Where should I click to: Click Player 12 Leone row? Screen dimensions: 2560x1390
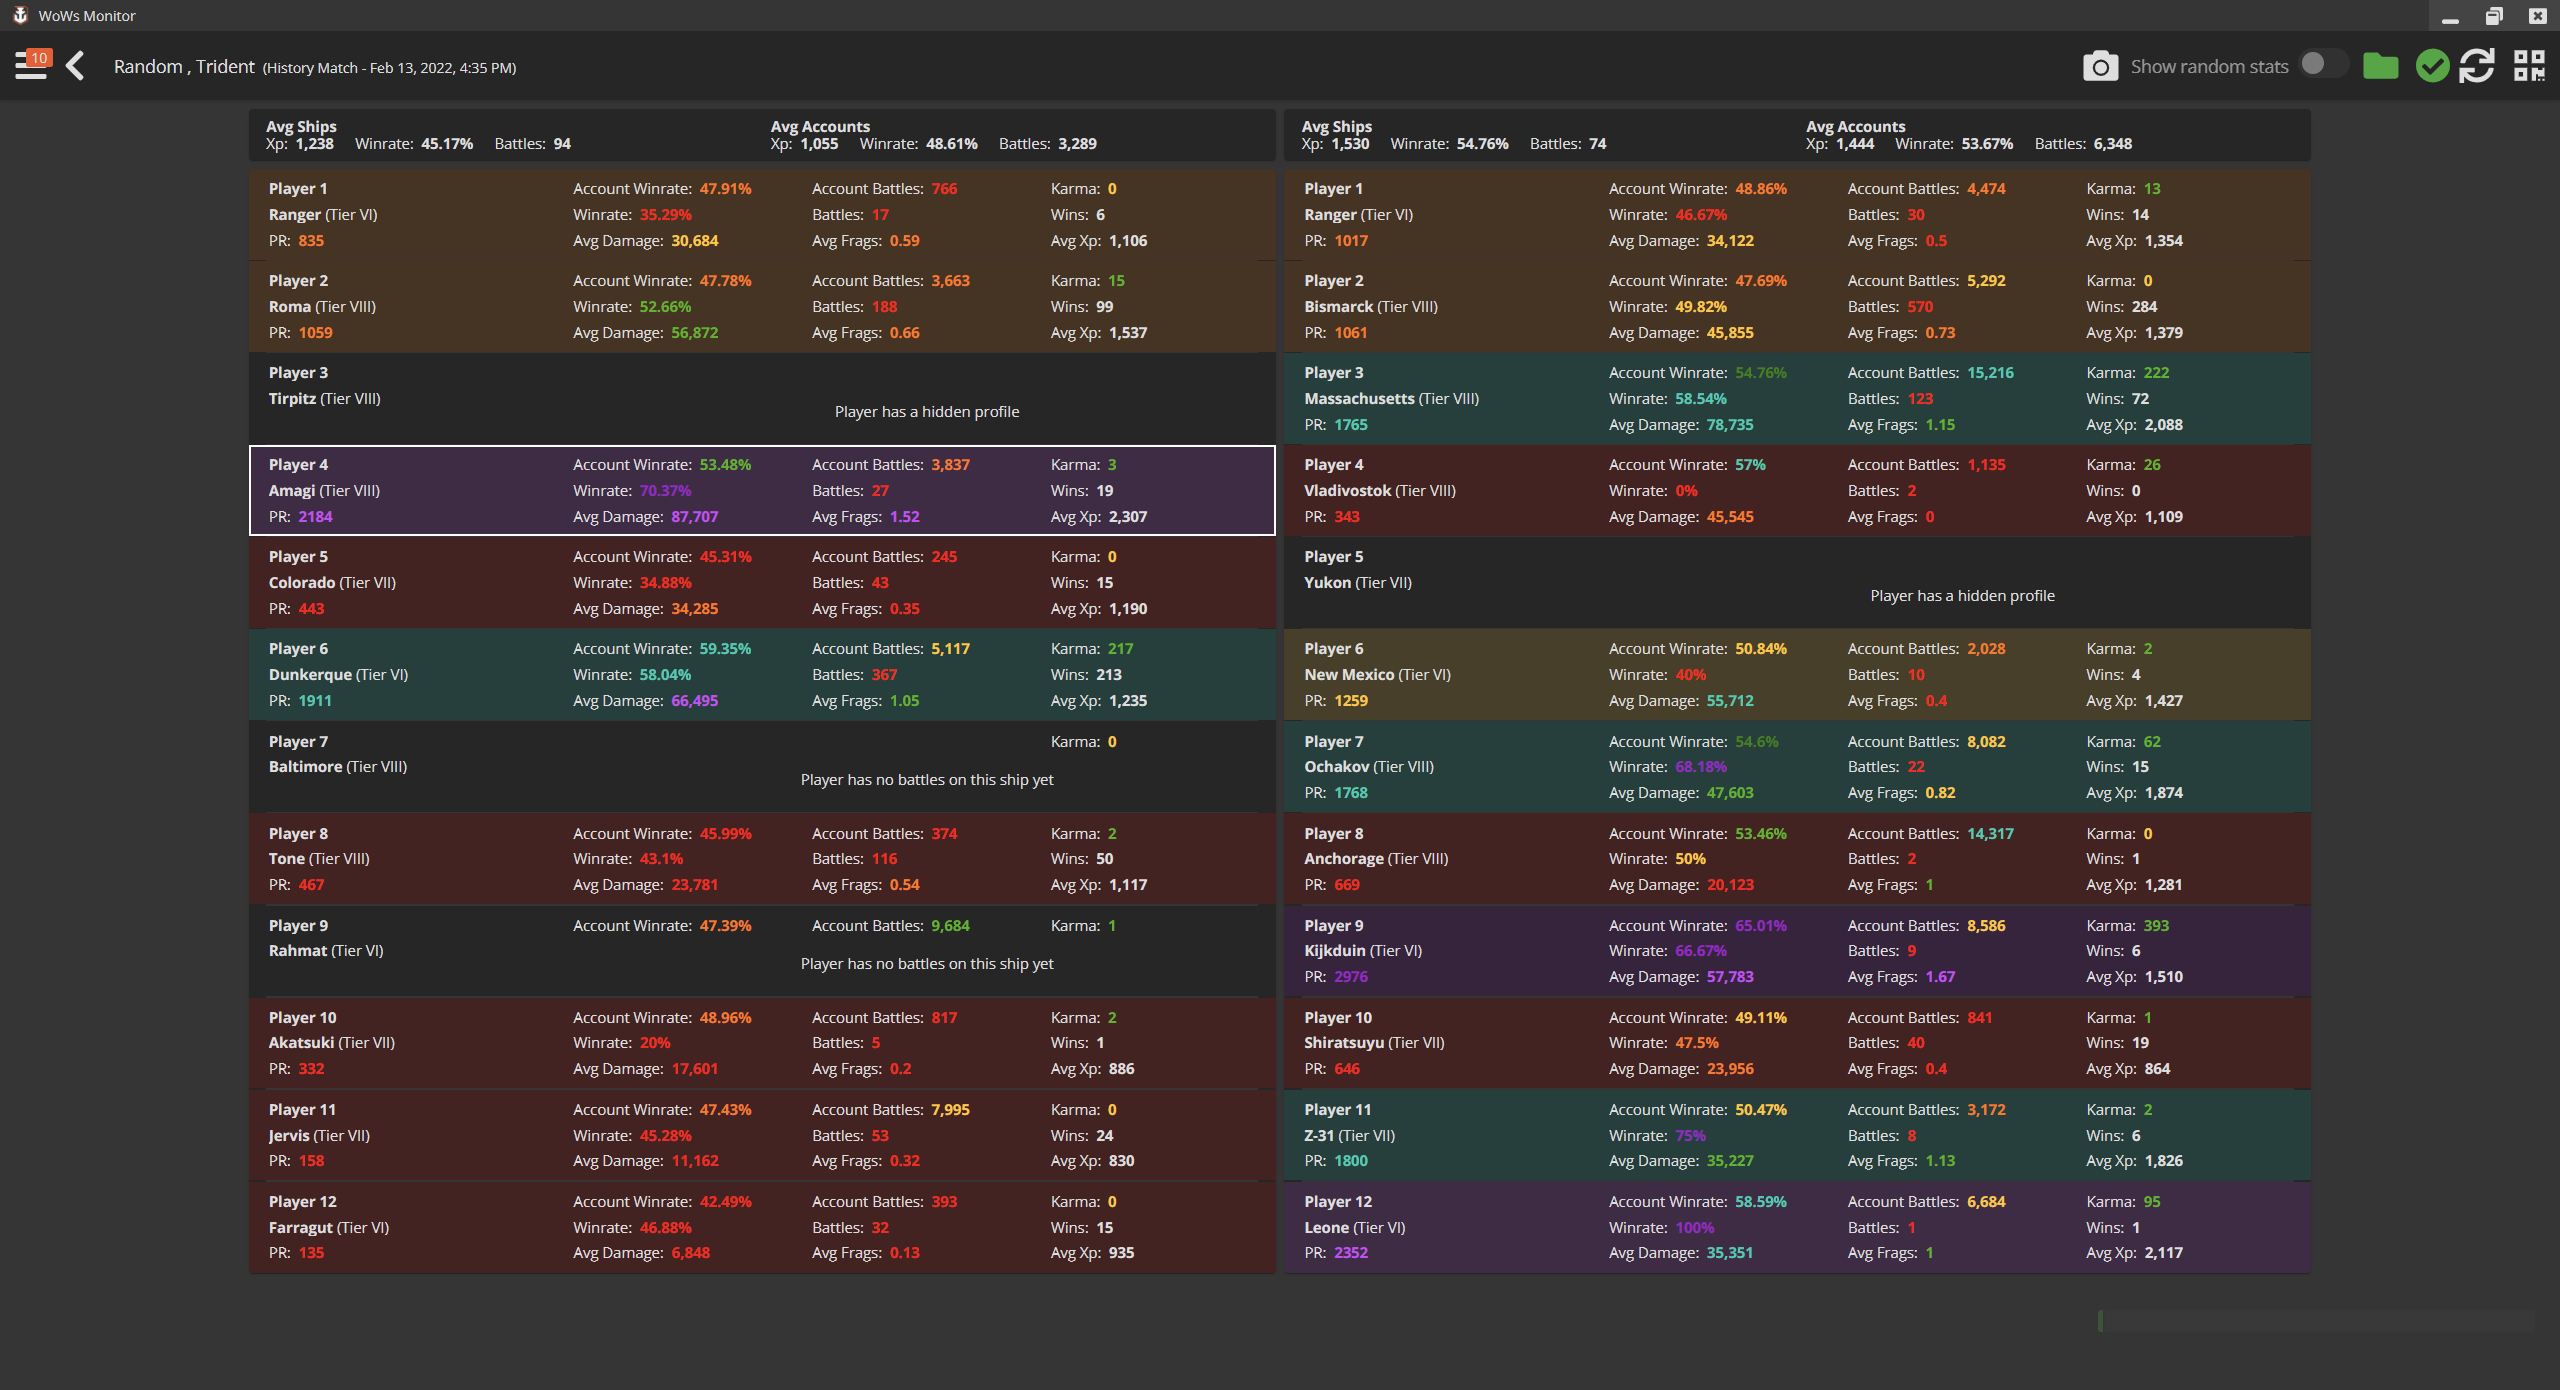(x=1796, y=1227)
